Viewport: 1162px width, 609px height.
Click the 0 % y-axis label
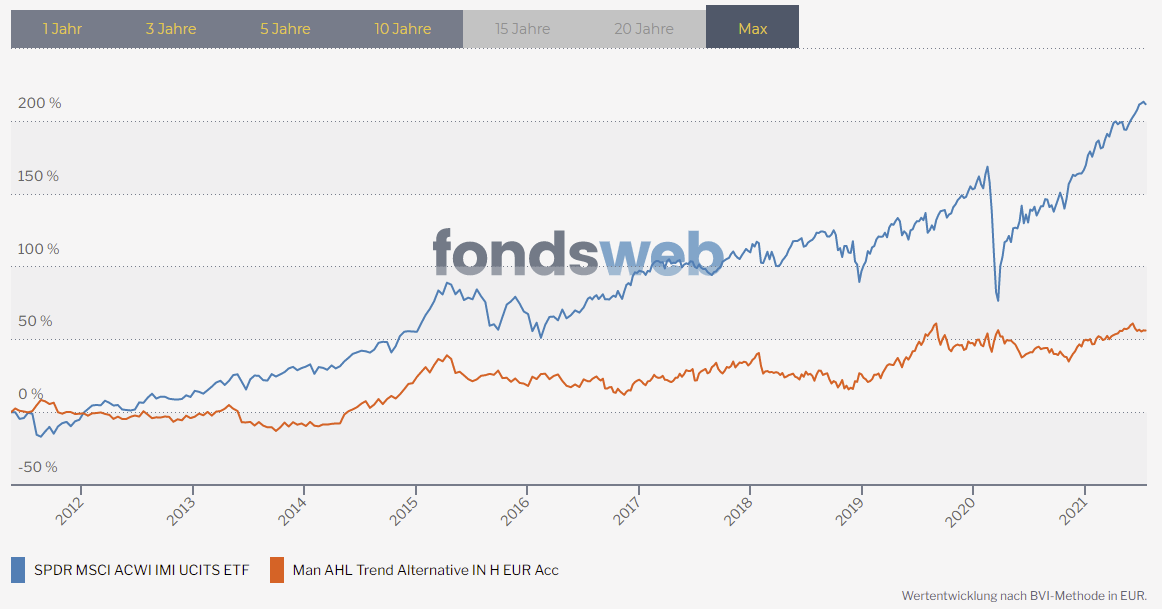30,394
